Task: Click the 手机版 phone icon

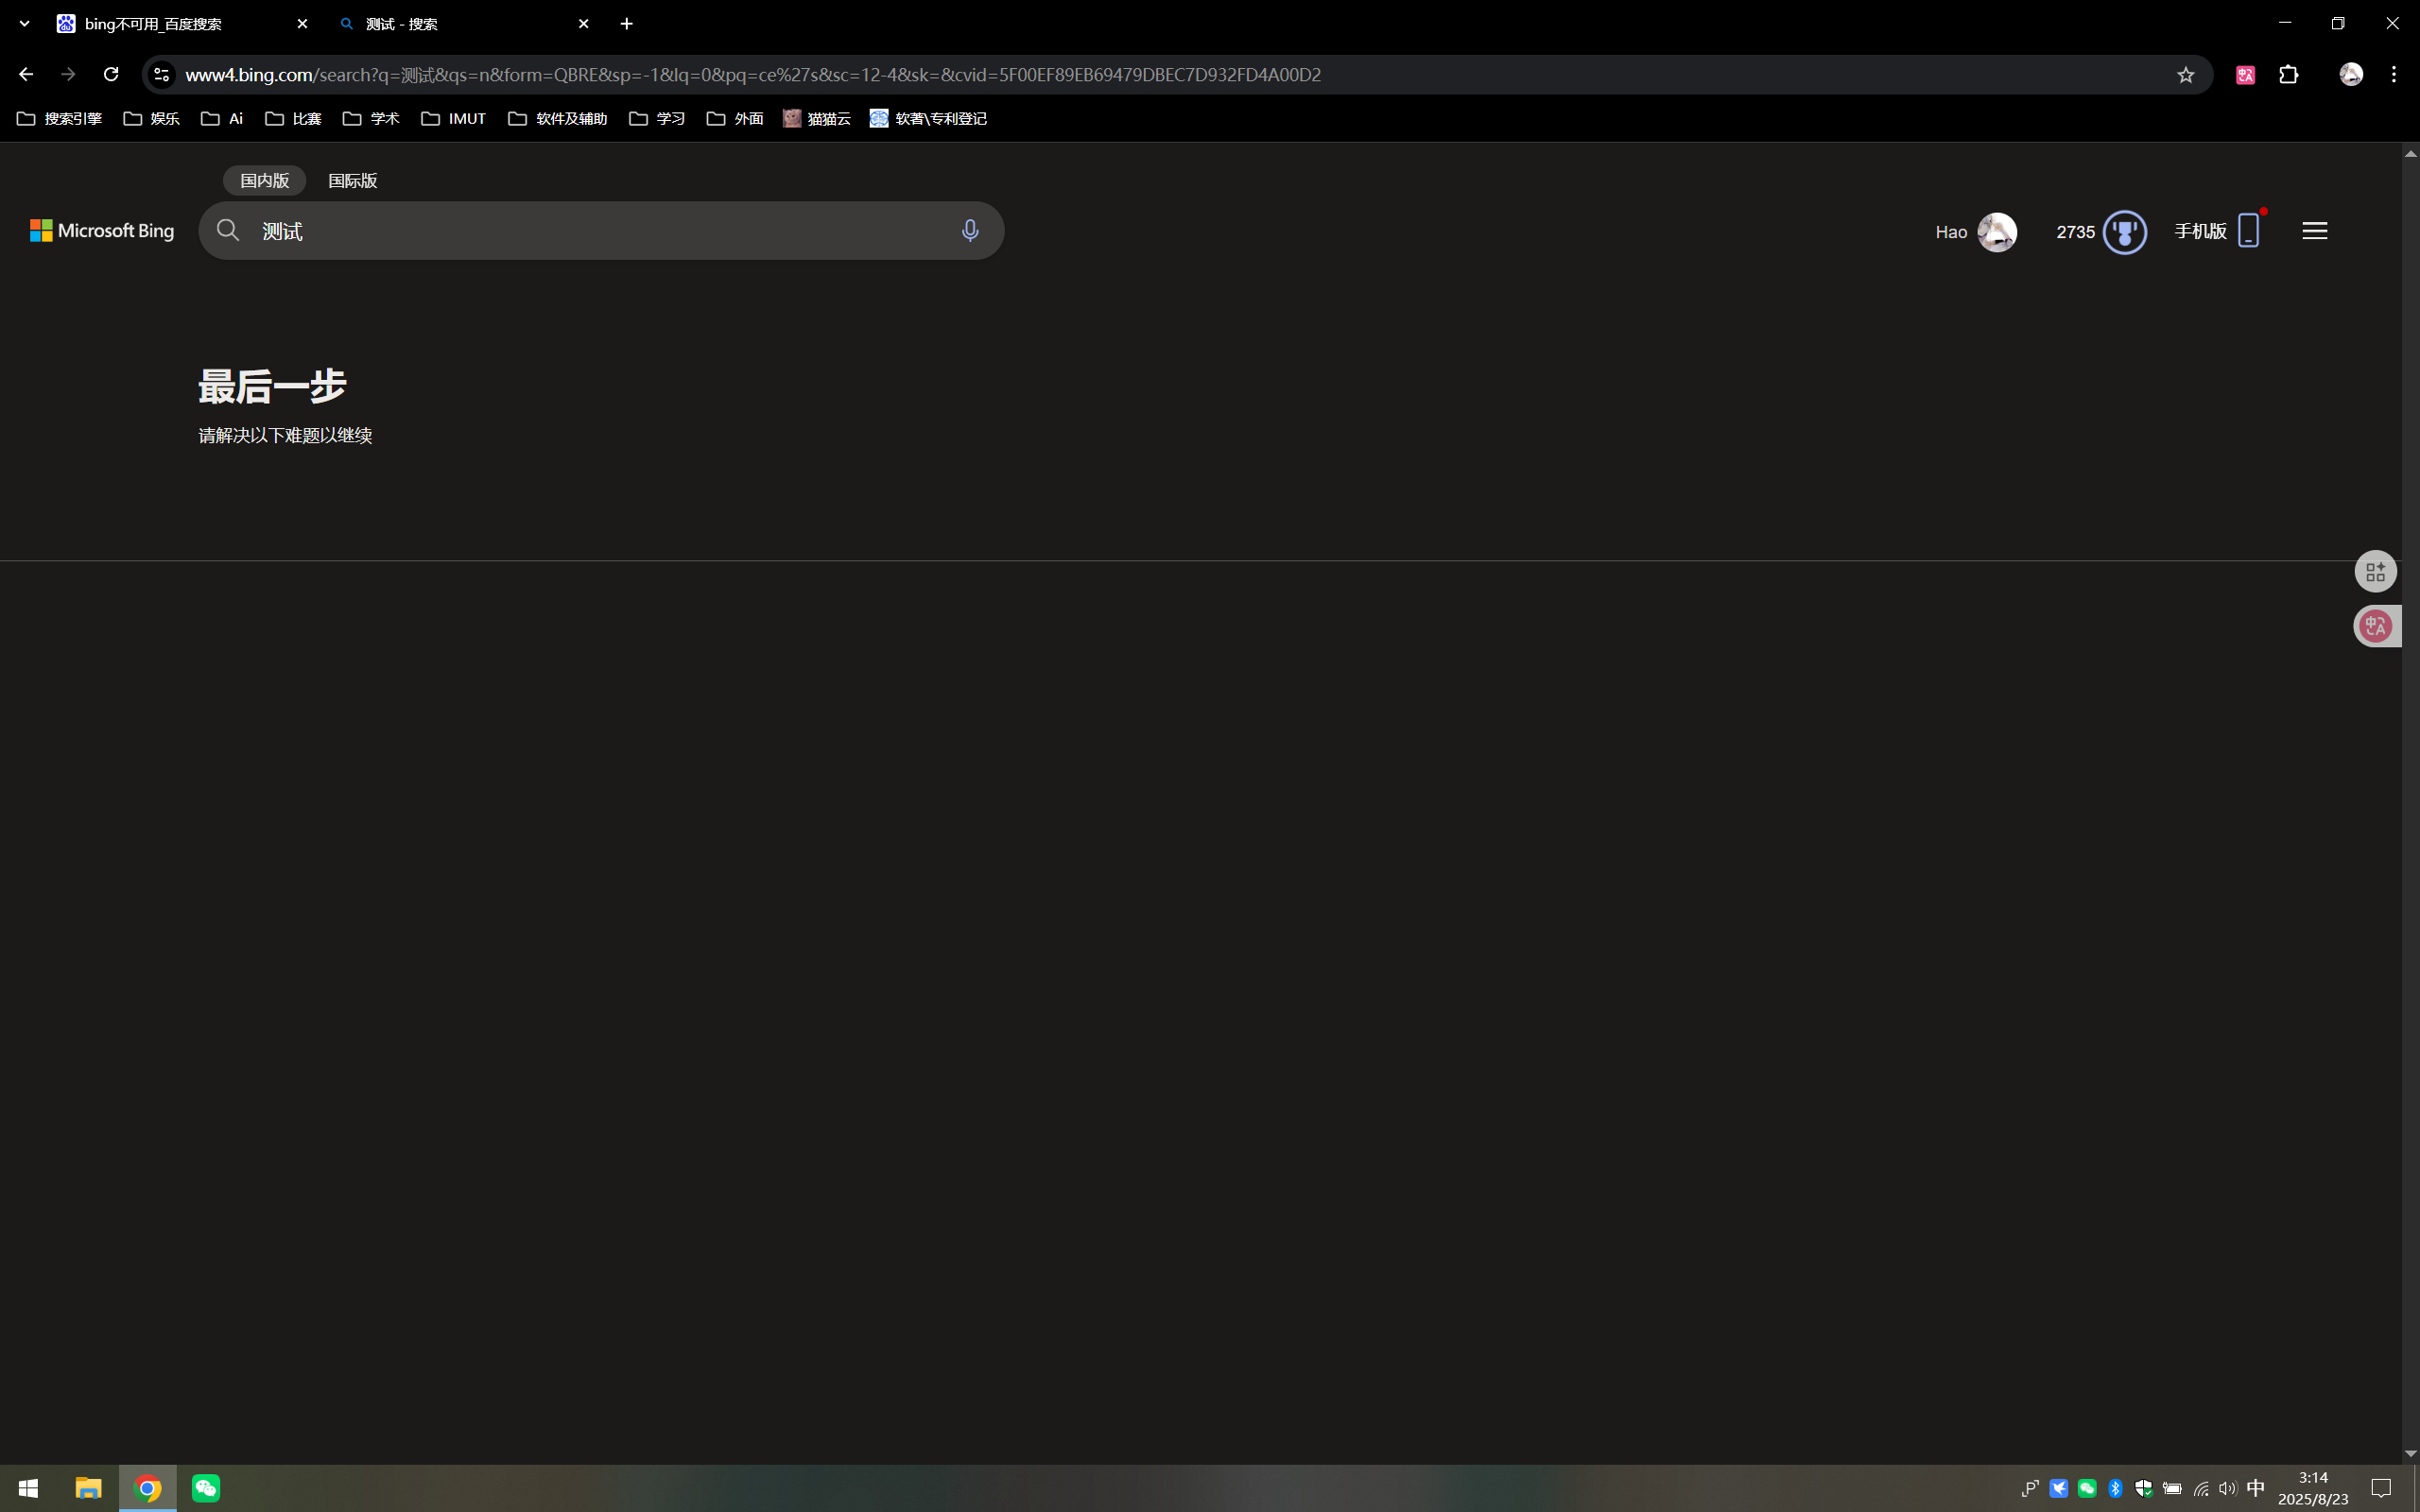Action: (x=2248, y=231)
